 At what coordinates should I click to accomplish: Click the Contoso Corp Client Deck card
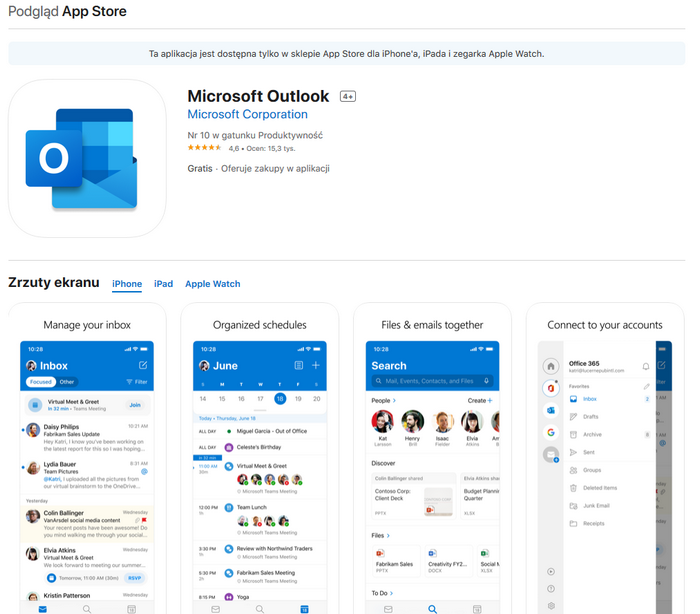pyautogui.click(x=414, y=496)
